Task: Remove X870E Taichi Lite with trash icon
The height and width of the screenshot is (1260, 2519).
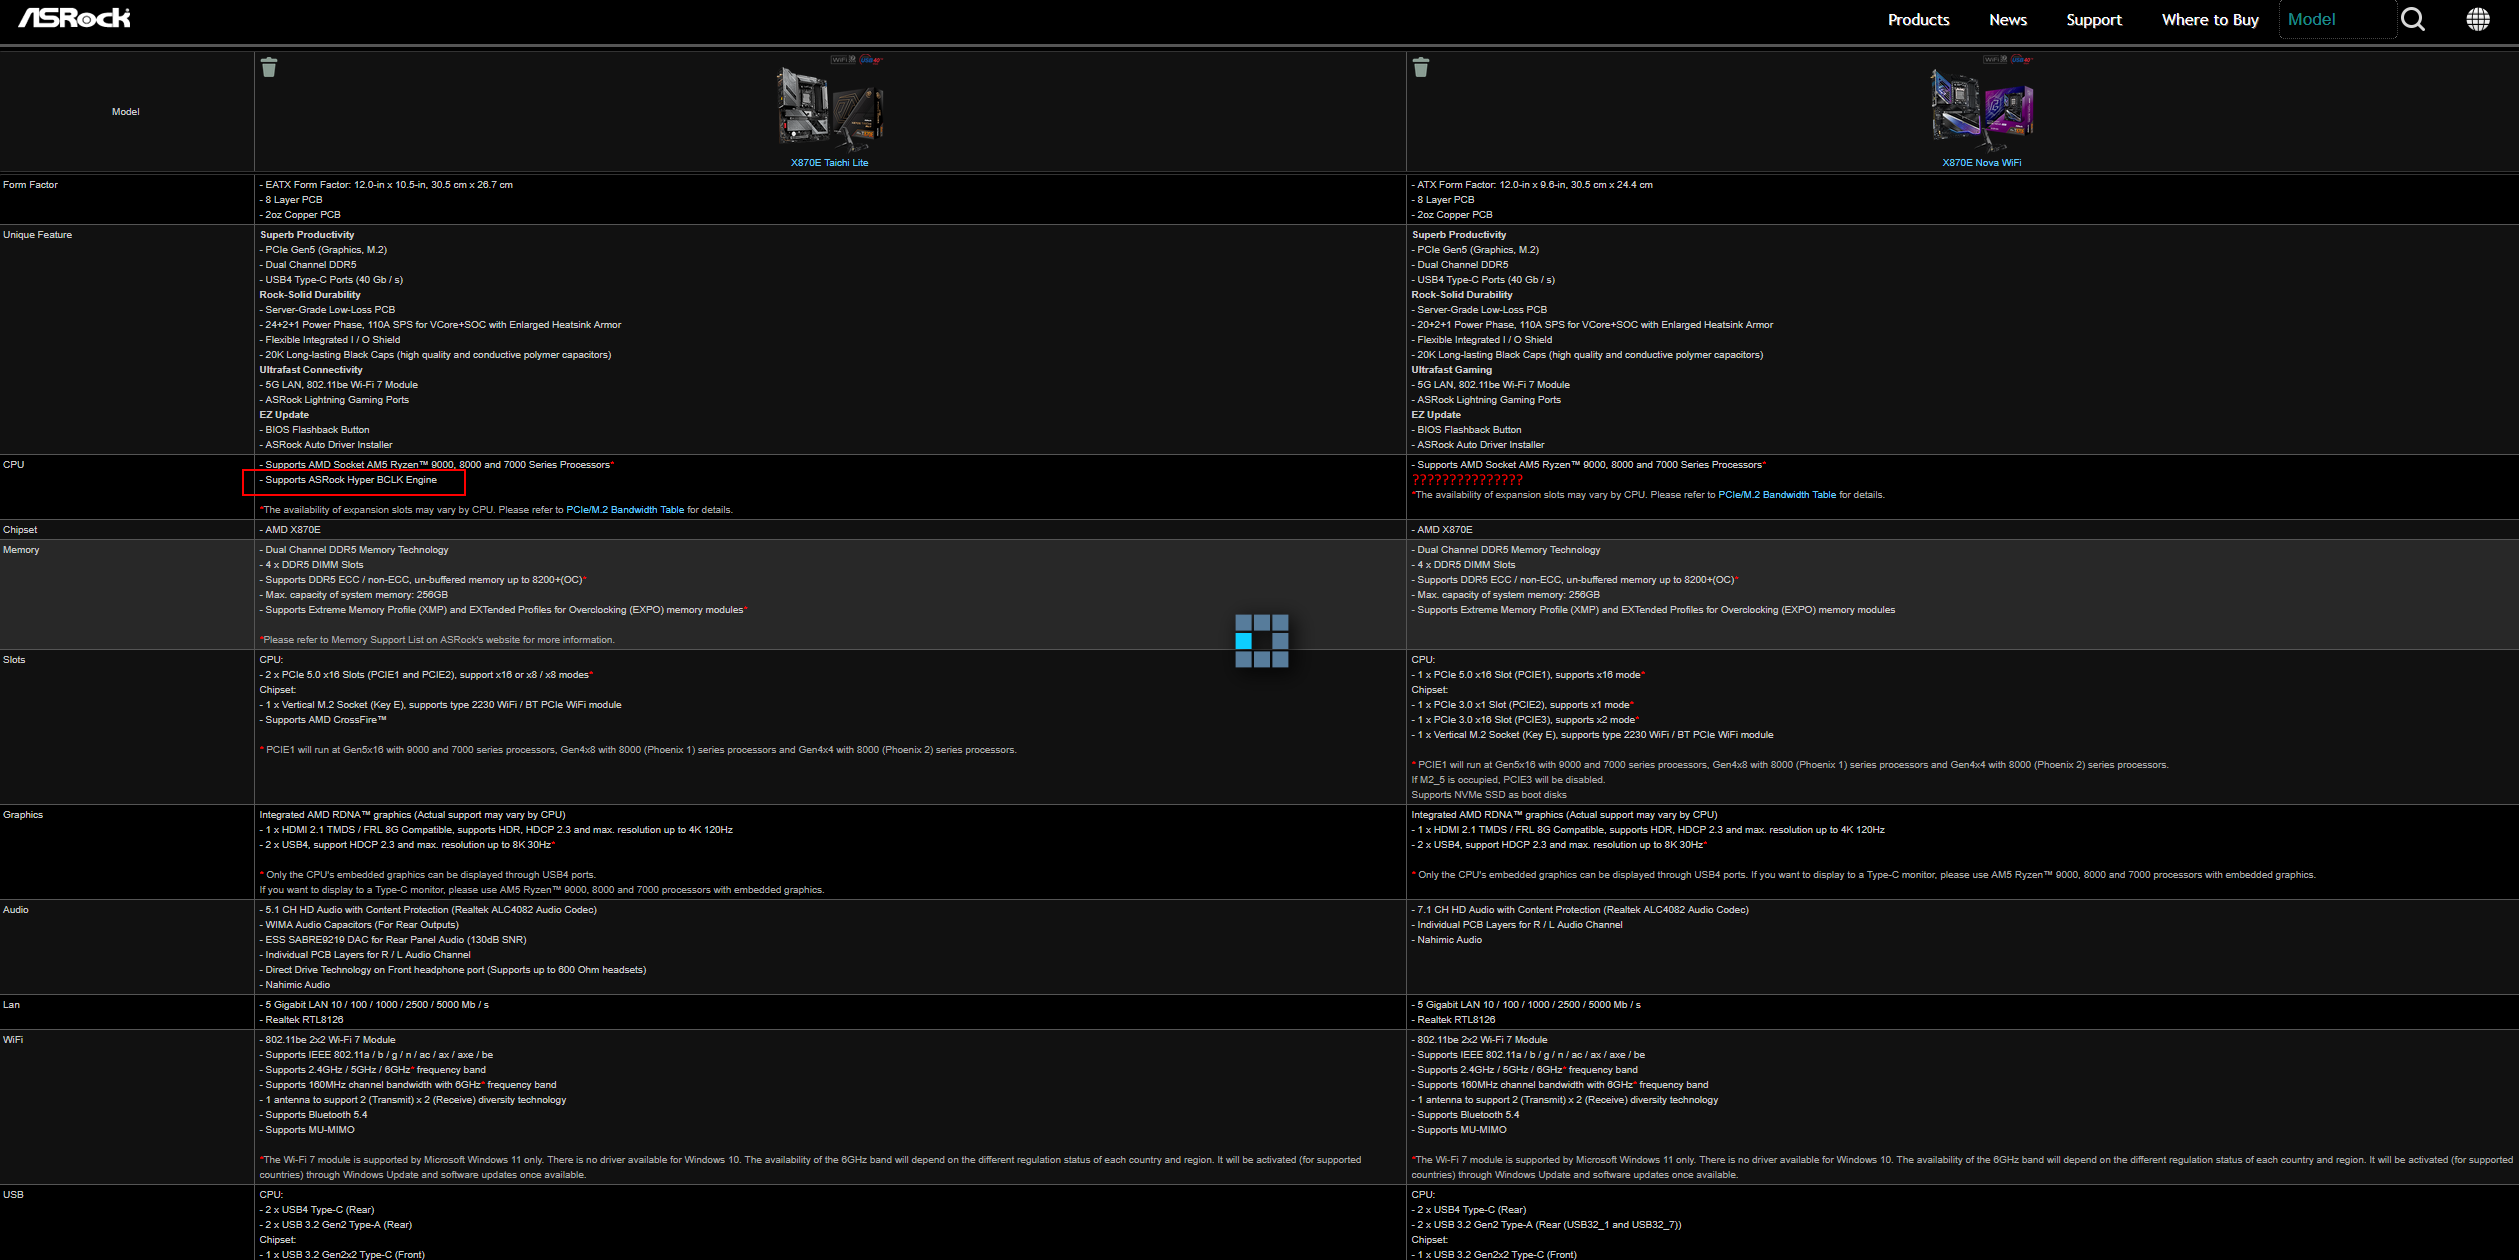Action: [269, 67]
